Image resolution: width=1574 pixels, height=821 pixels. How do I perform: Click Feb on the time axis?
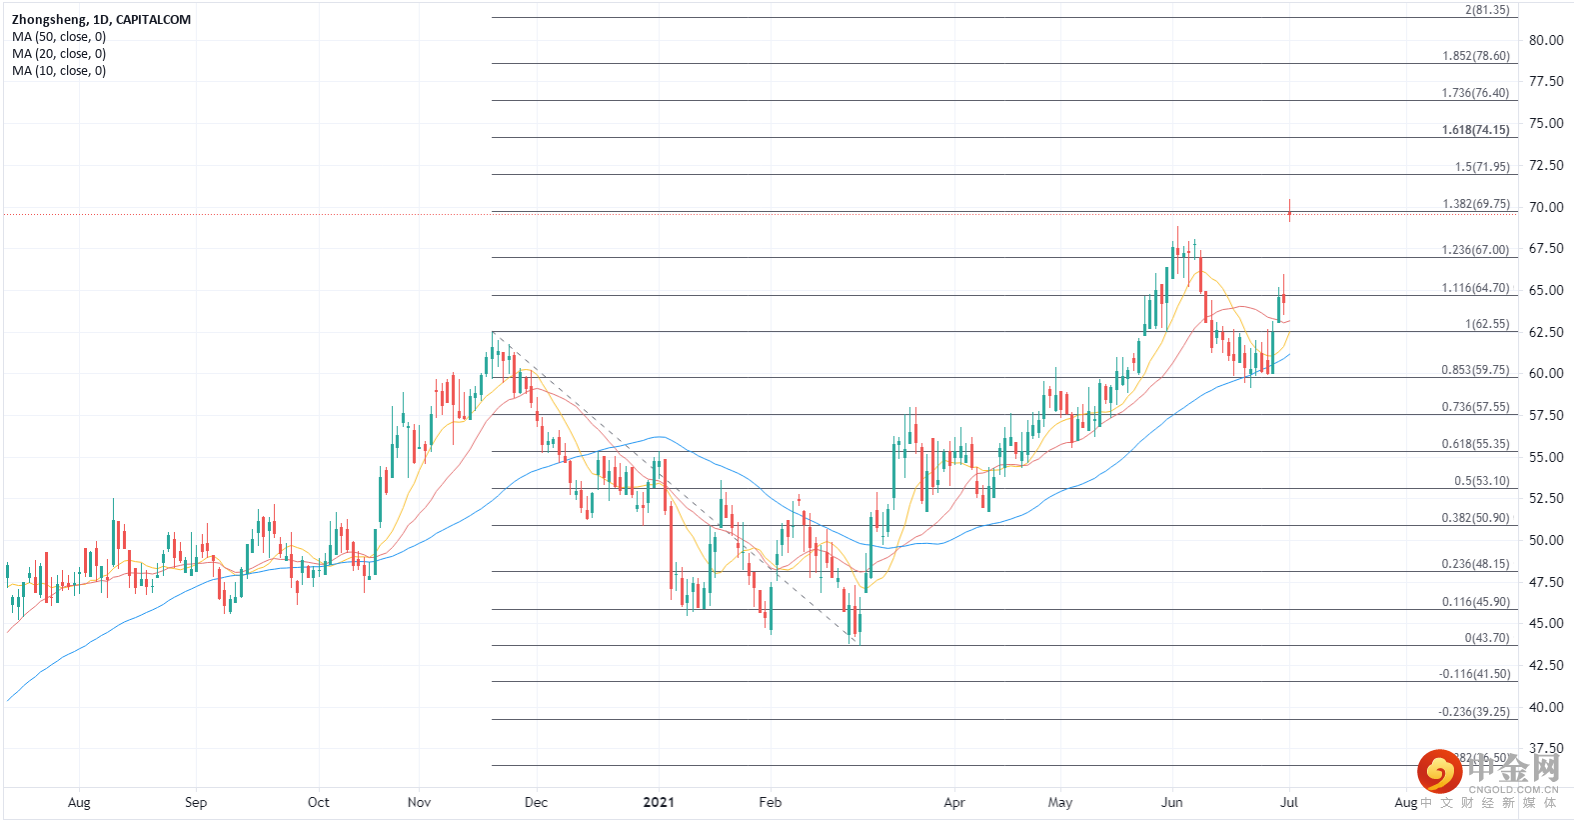point(770,803)
